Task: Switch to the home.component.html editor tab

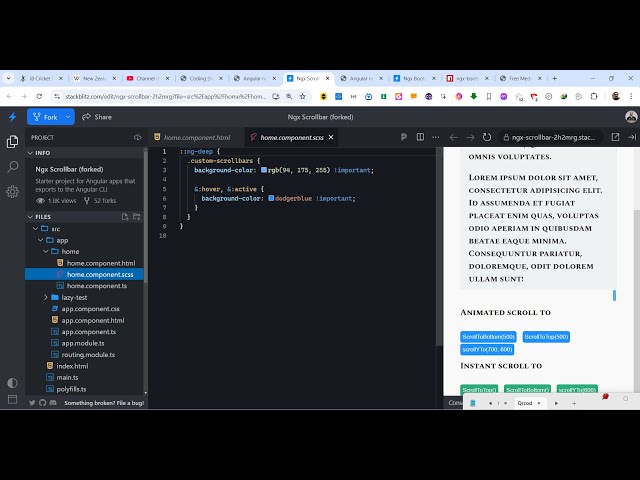Action: [196, 137]
